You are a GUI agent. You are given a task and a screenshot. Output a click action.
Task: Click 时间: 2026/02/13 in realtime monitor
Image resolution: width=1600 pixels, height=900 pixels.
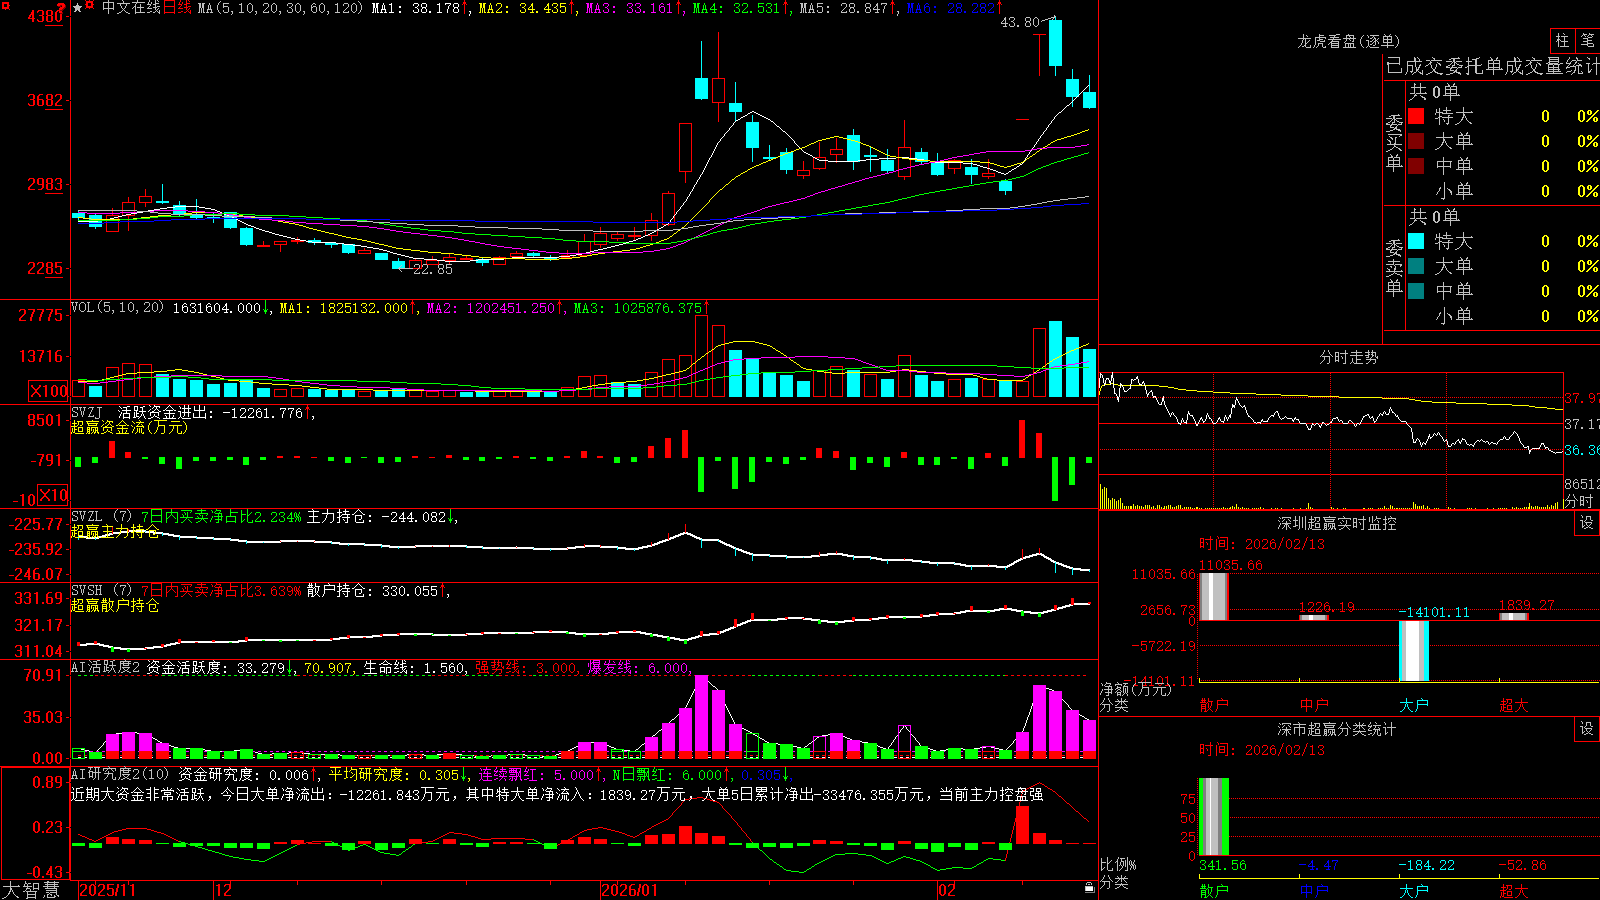1261,544
